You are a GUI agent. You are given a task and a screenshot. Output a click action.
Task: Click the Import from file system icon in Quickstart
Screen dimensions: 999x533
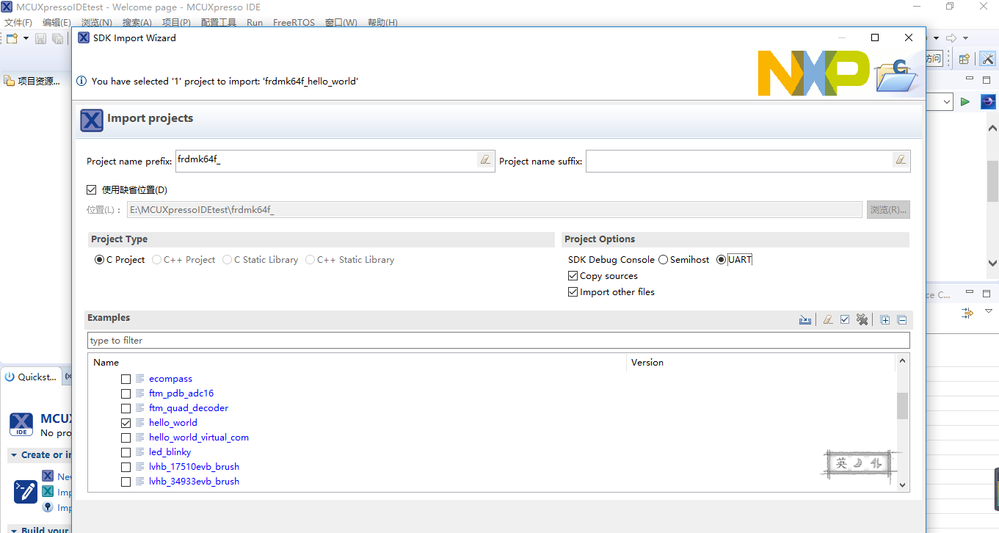48,507
